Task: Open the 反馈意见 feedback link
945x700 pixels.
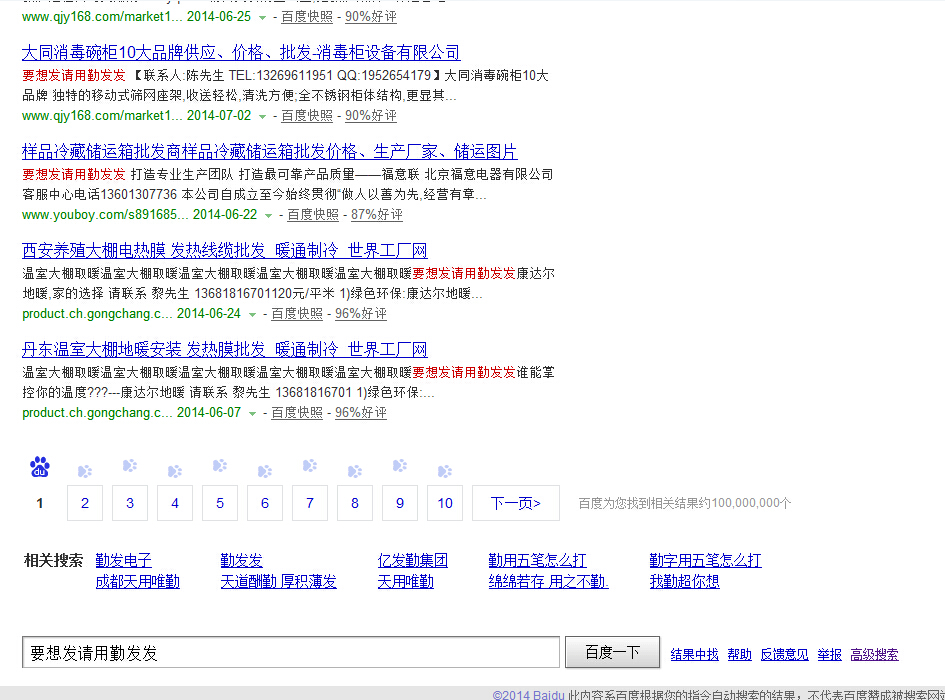Action: point(785,655)
